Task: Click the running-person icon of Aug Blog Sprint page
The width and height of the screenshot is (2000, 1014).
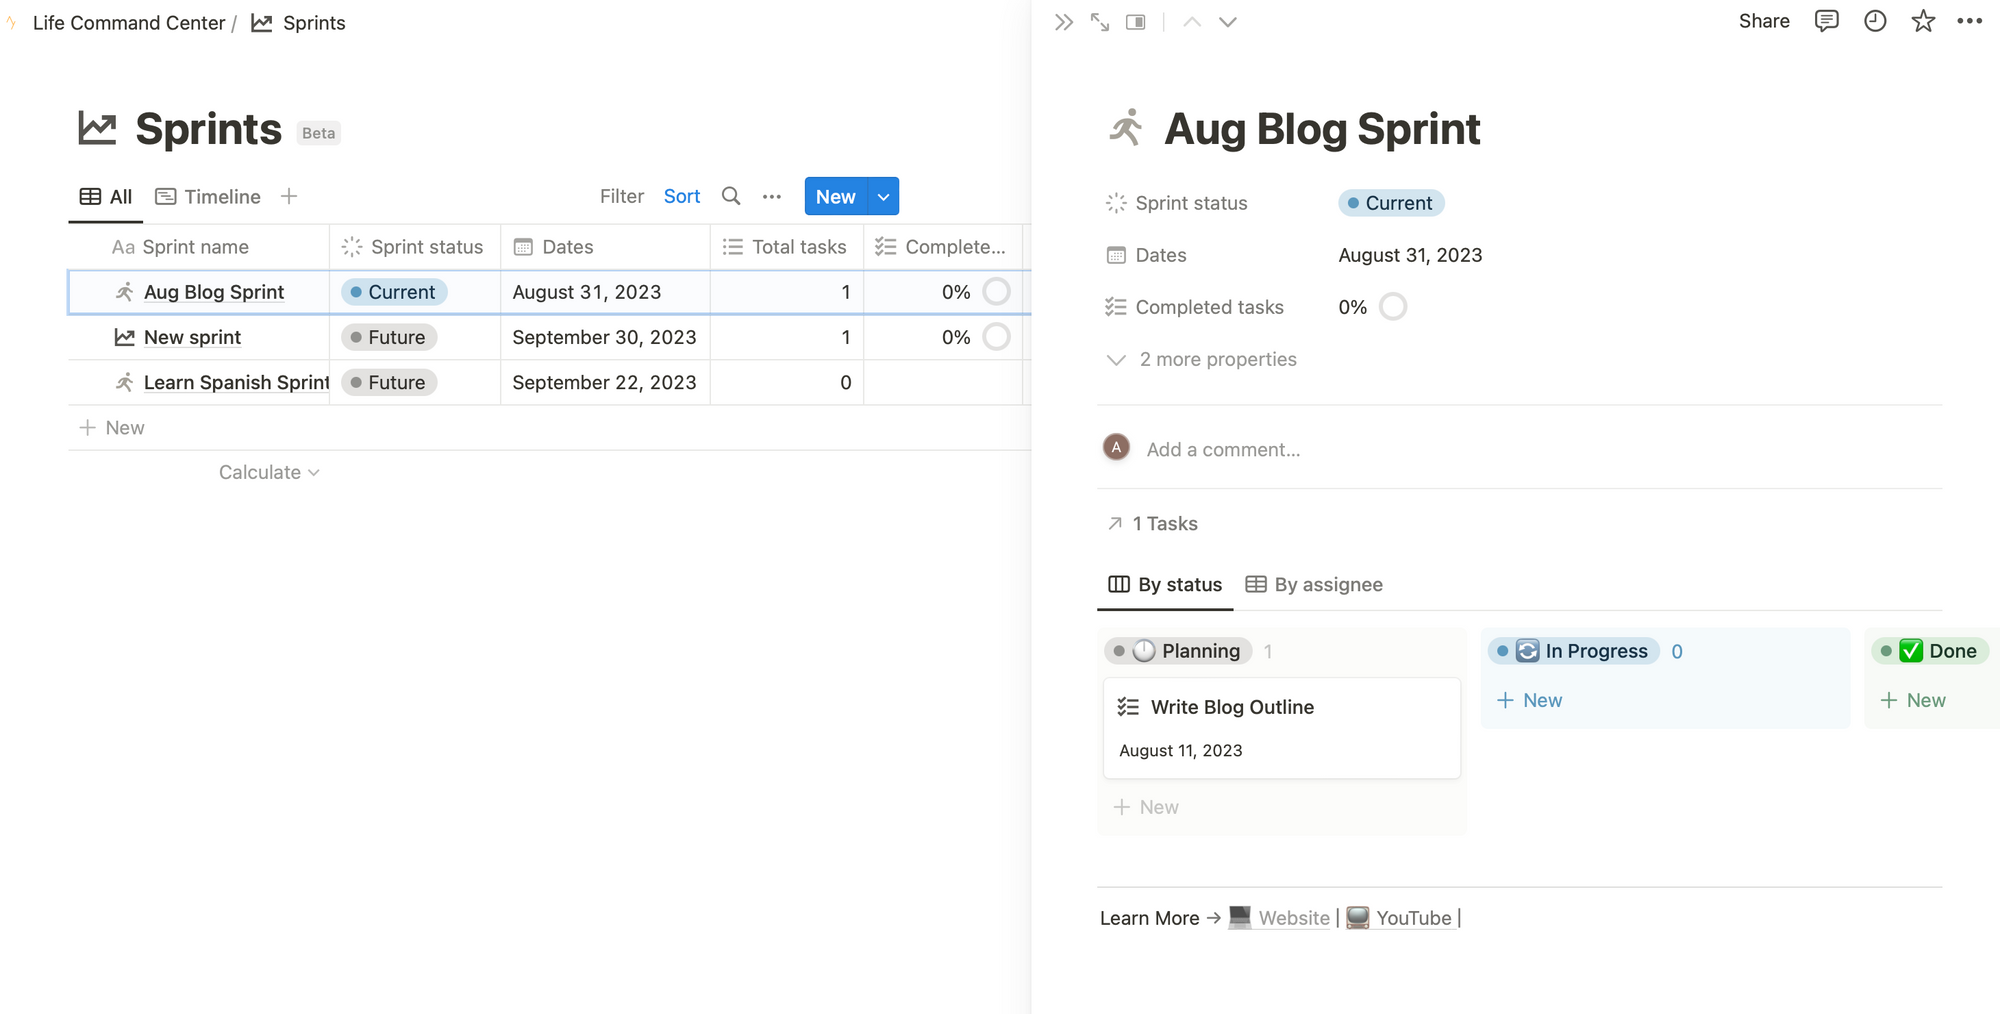Action: click(x=1126, y=128)
